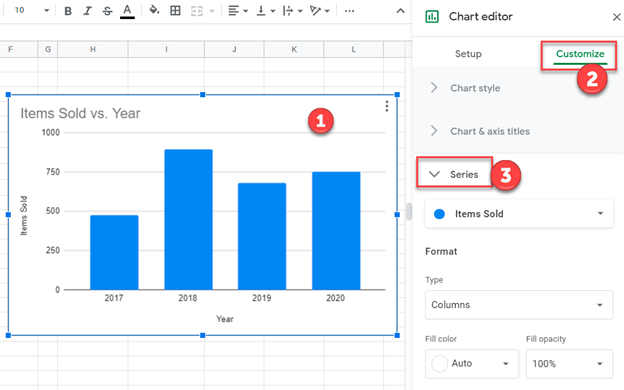Screen dimensions: 624x390
Task: Click the merge cells icon
Action: [197, 11]
